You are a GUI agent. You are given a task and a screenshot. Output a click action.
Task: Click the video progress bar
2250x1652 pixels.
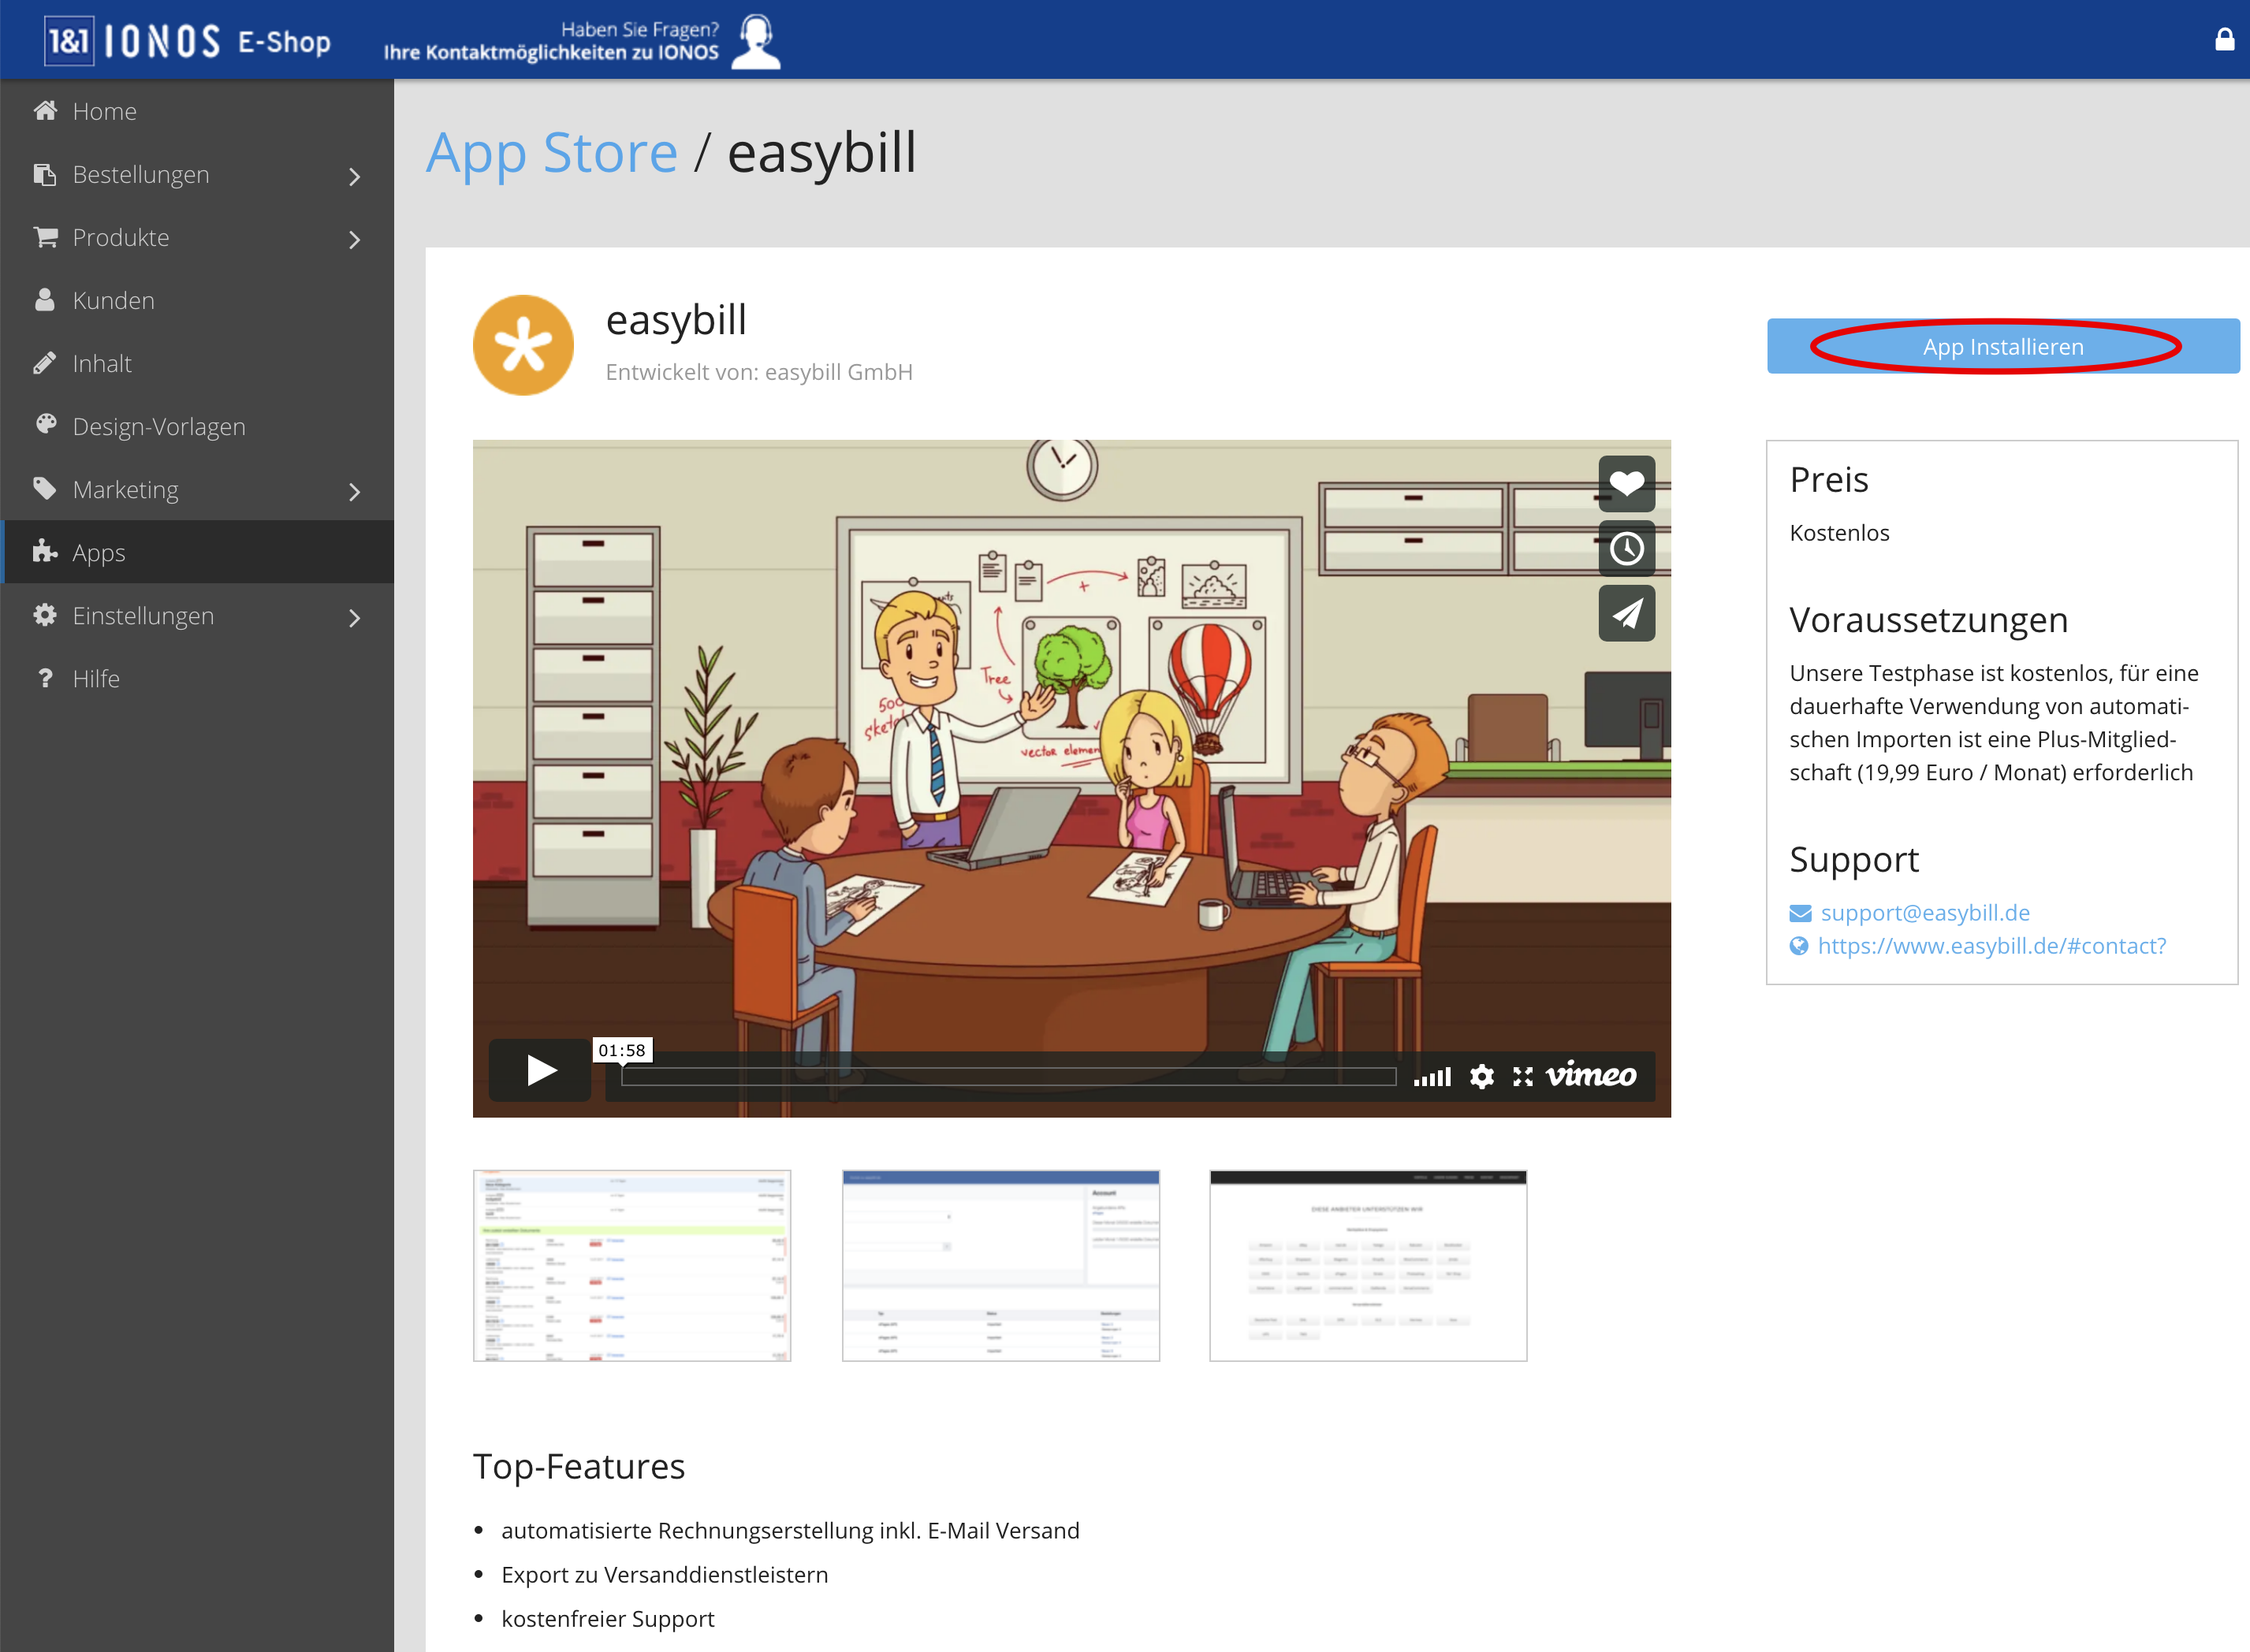1008,1076
